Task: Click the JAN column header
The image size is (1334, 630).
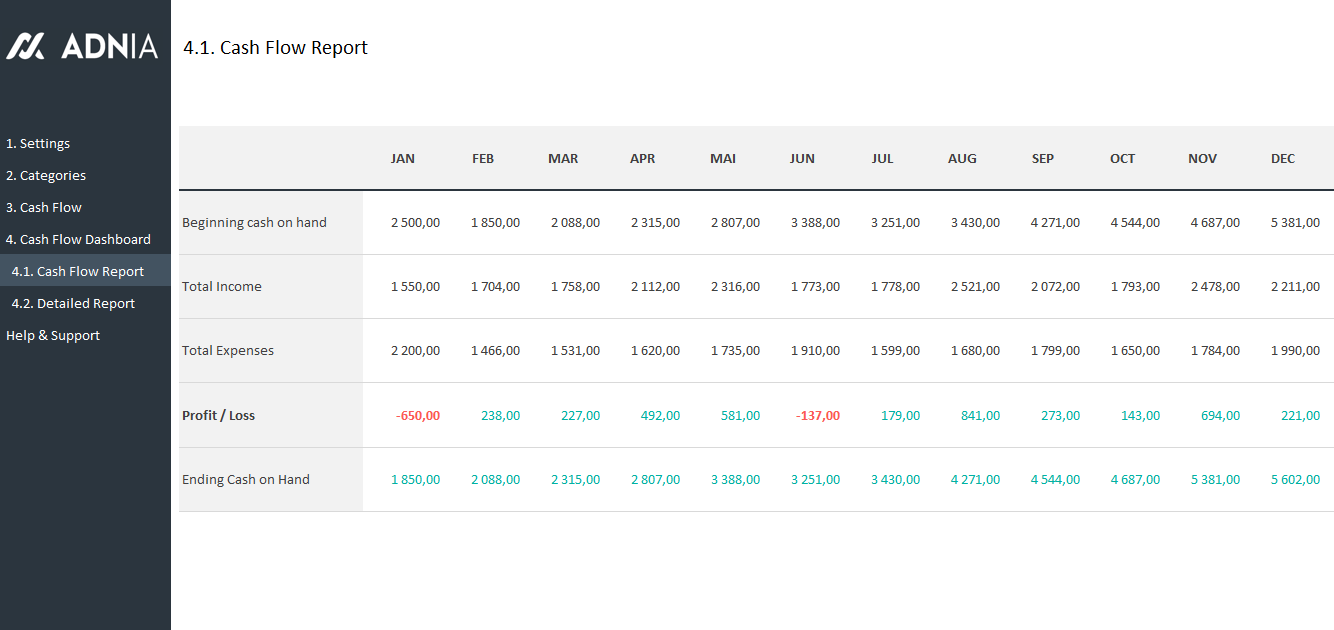Action: 402,158
